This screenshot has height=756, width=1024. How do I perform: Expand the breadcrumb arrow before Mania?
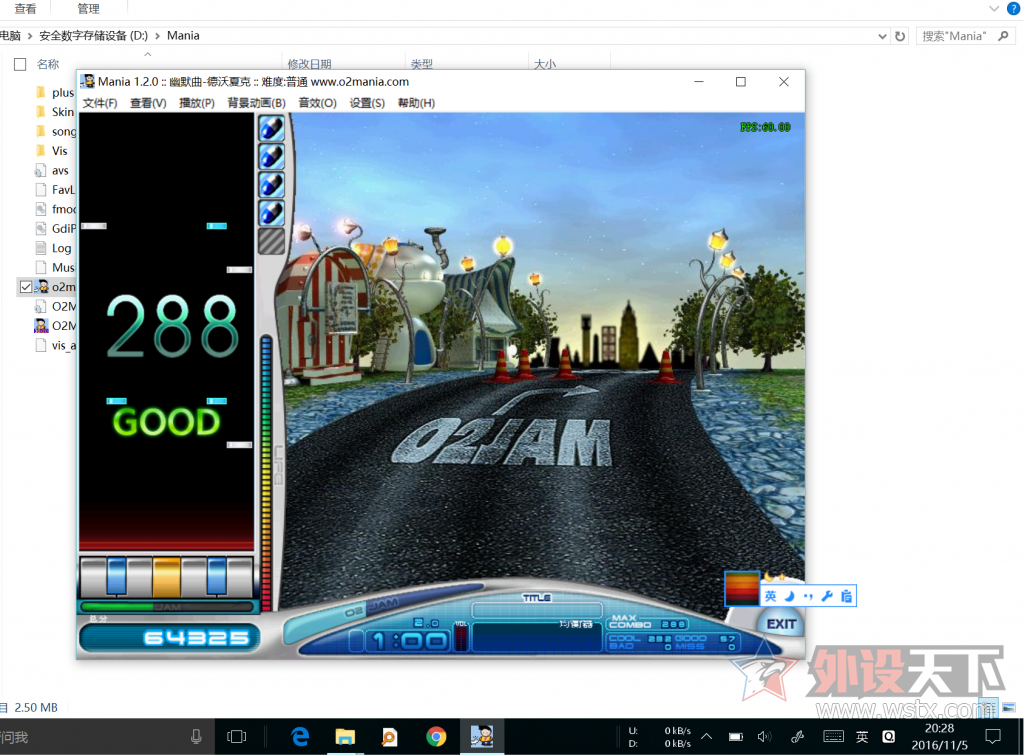click(157, 36)
